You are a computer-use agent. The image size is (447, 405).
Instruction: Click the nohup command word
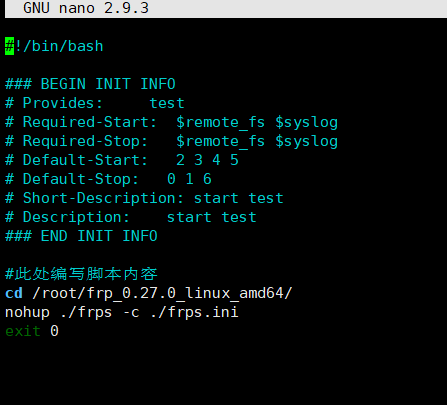[27, 312]
